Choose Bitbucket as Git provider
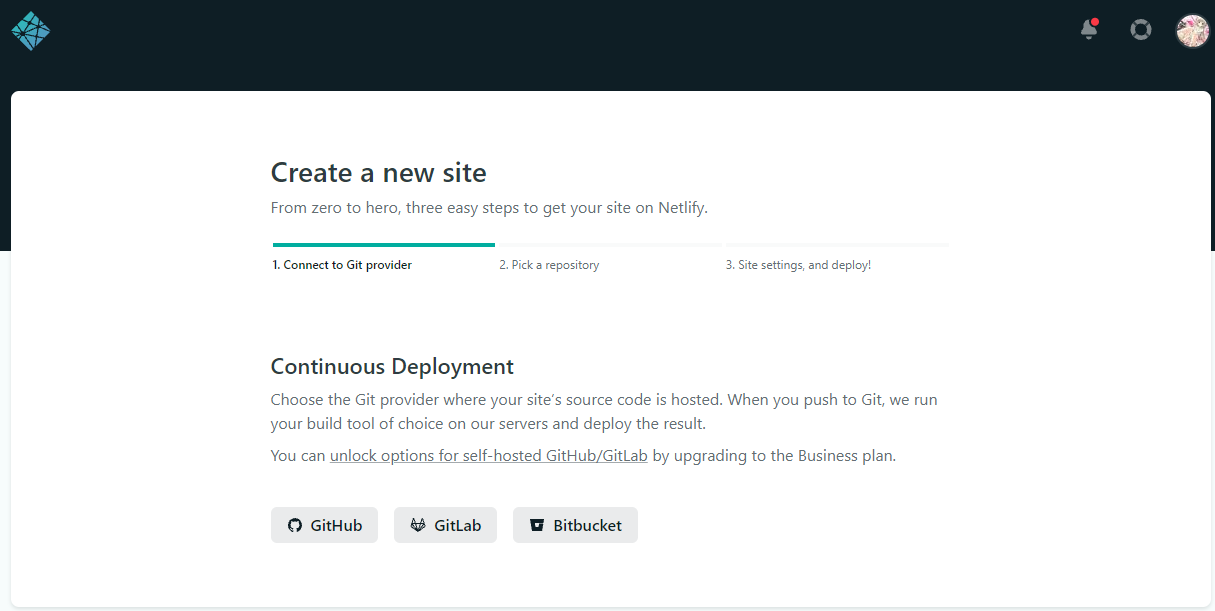This screenshot has height=611, width=1215. coord(575,524)
